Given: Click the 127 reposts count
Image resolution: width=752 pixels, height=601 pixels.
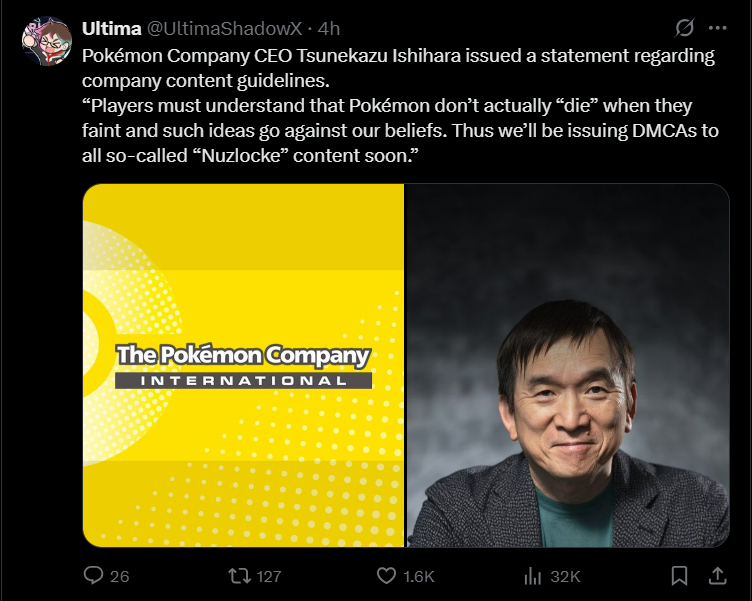Looking at the screenshot, I should tap(269, 576).
